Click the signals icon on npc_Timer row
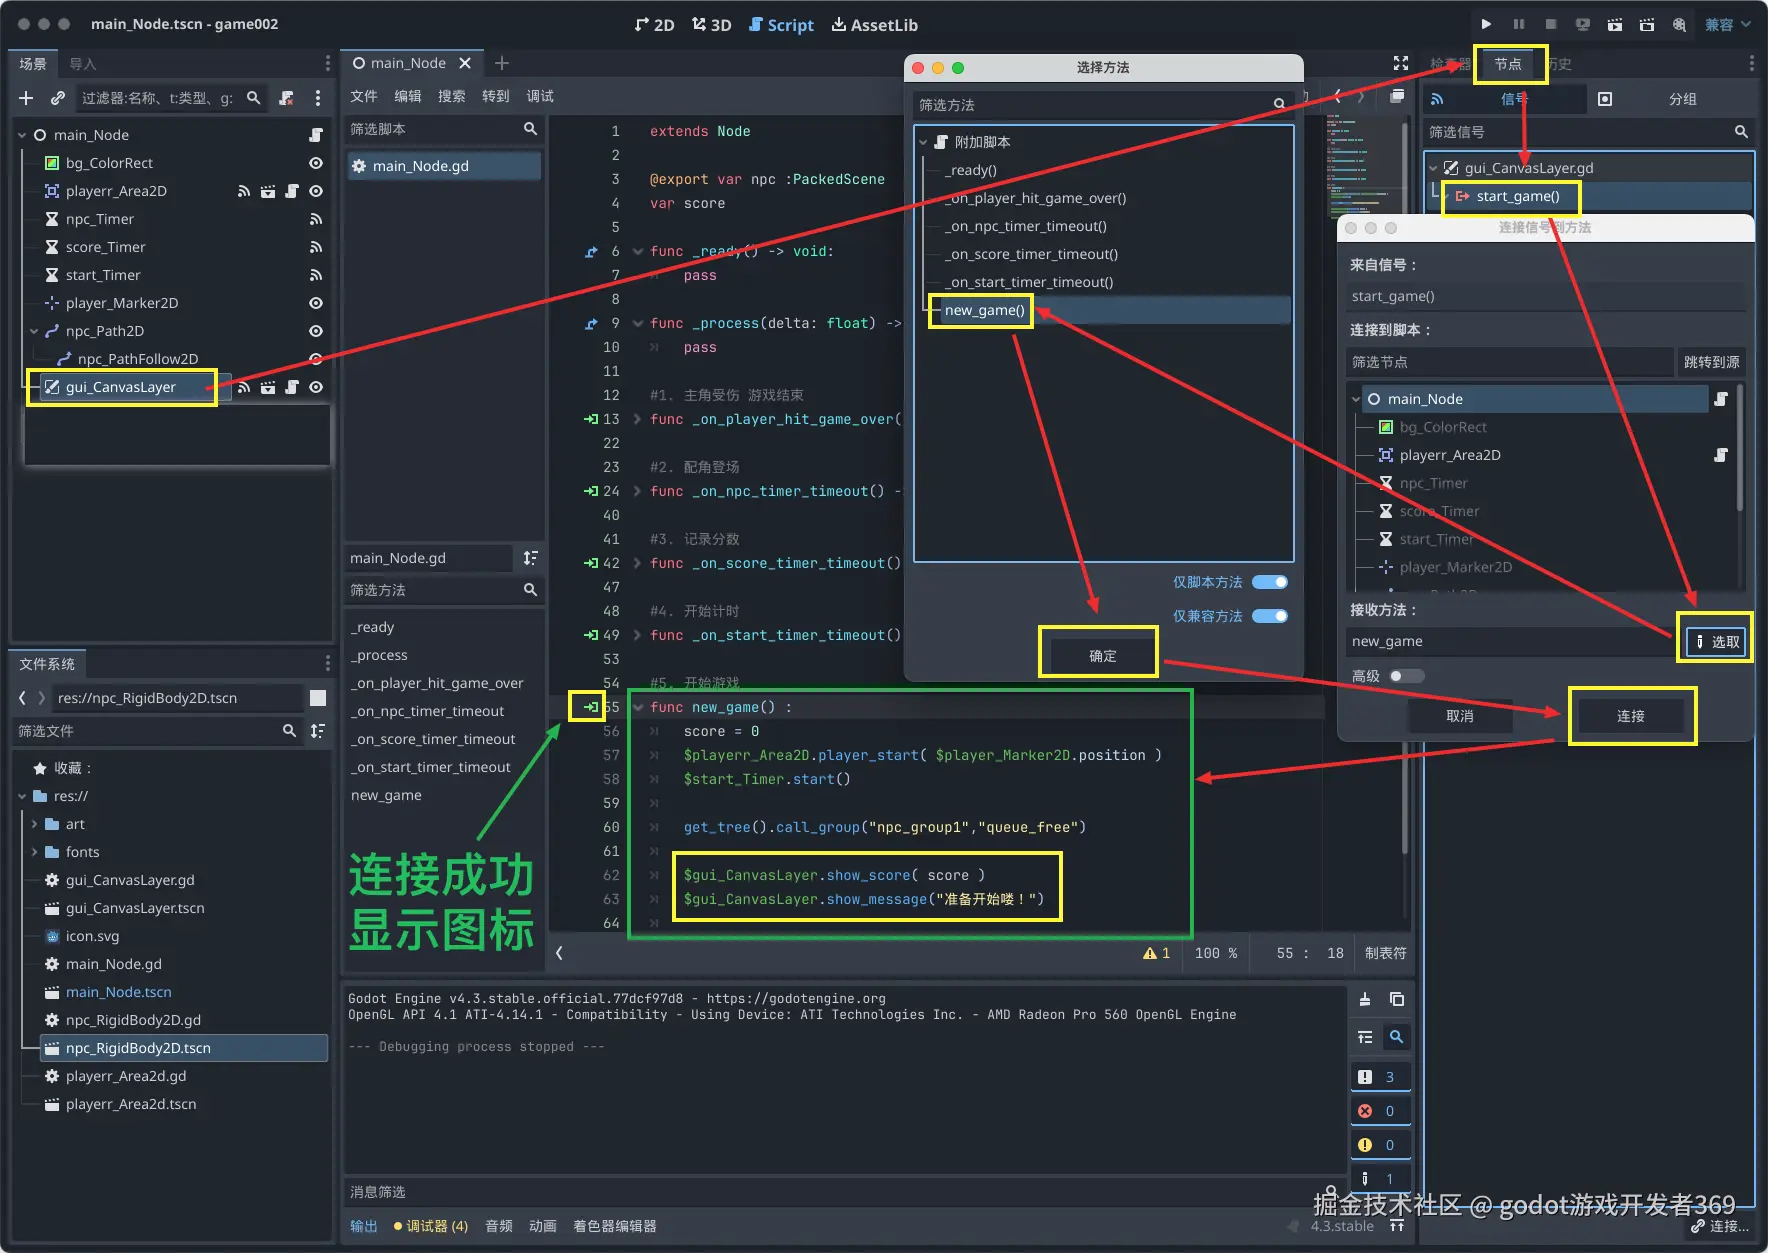1768x1253 pixels. pos(316,219)
